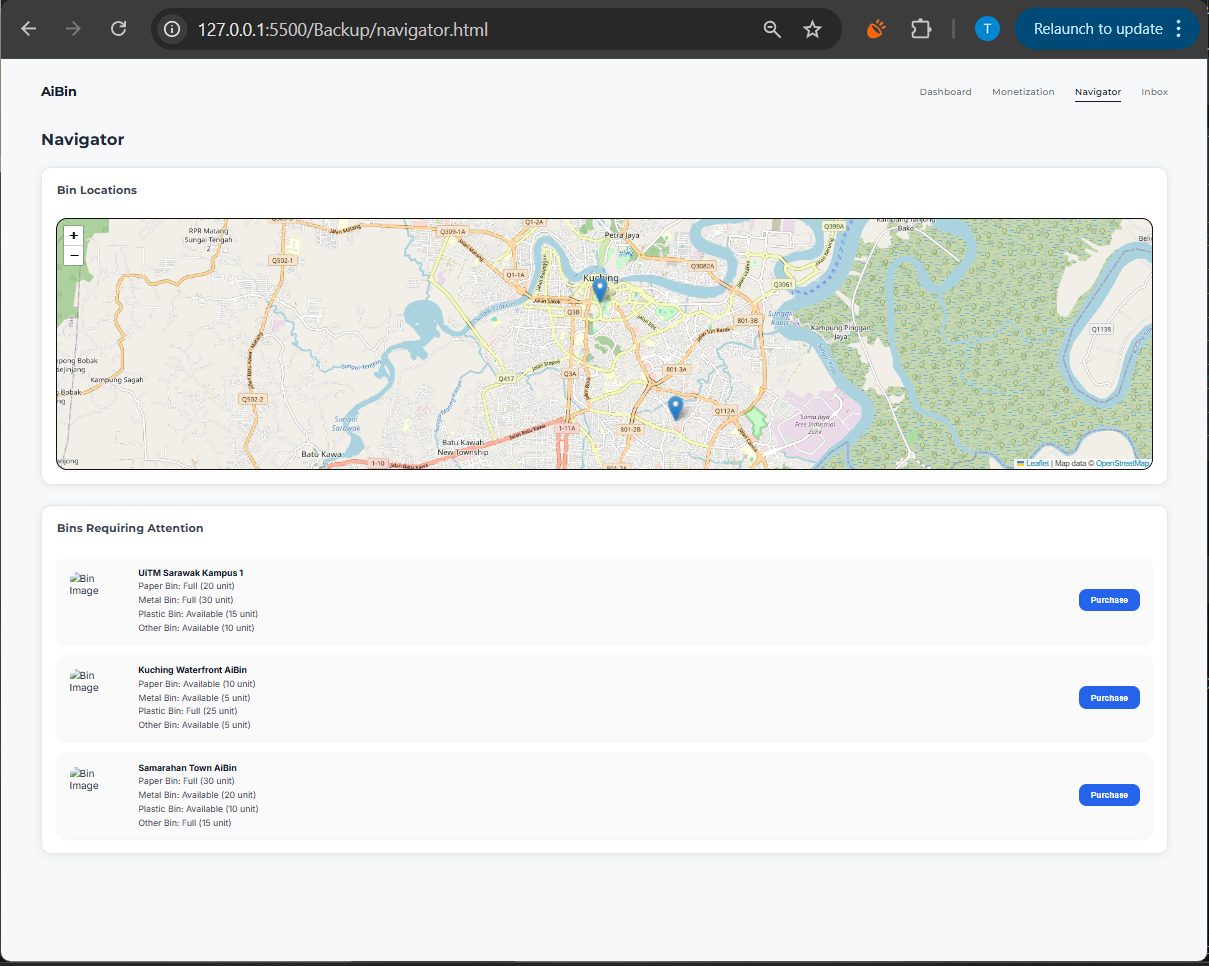Select the Navigator tab

coord(1098,92)
